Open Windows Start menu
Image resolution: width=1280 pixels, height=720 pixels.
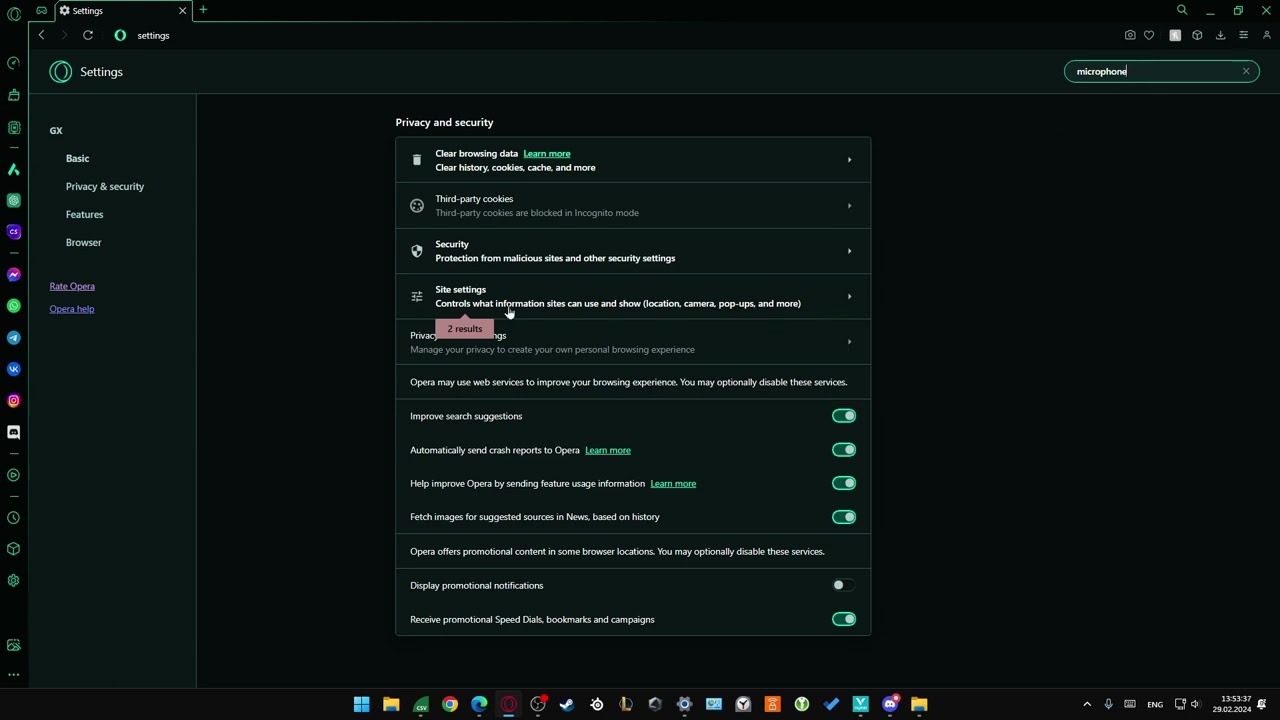coord(362,704)
